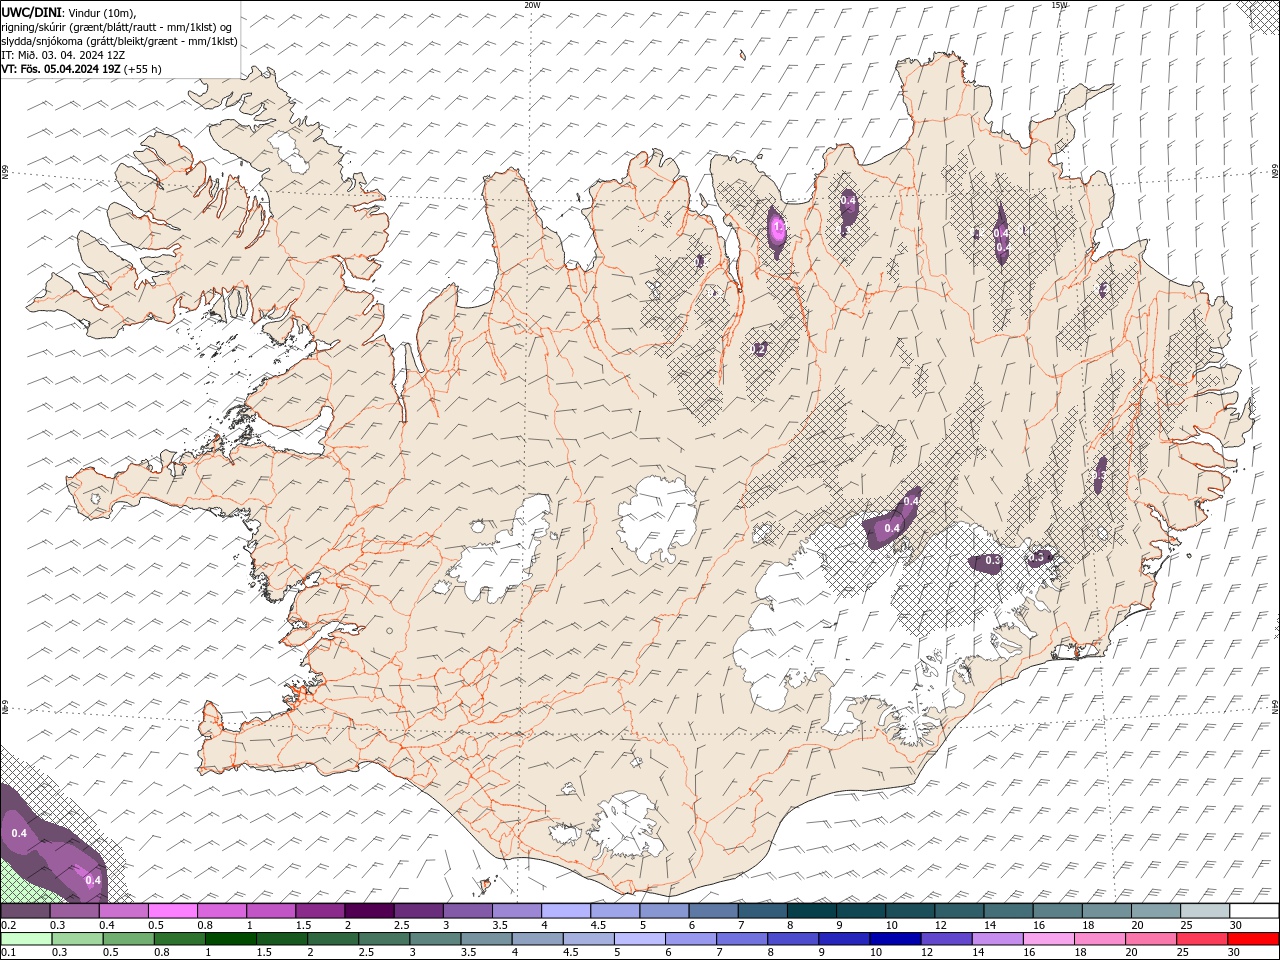Click the lower legend swatch above 0.8

(x=179, y=939)
